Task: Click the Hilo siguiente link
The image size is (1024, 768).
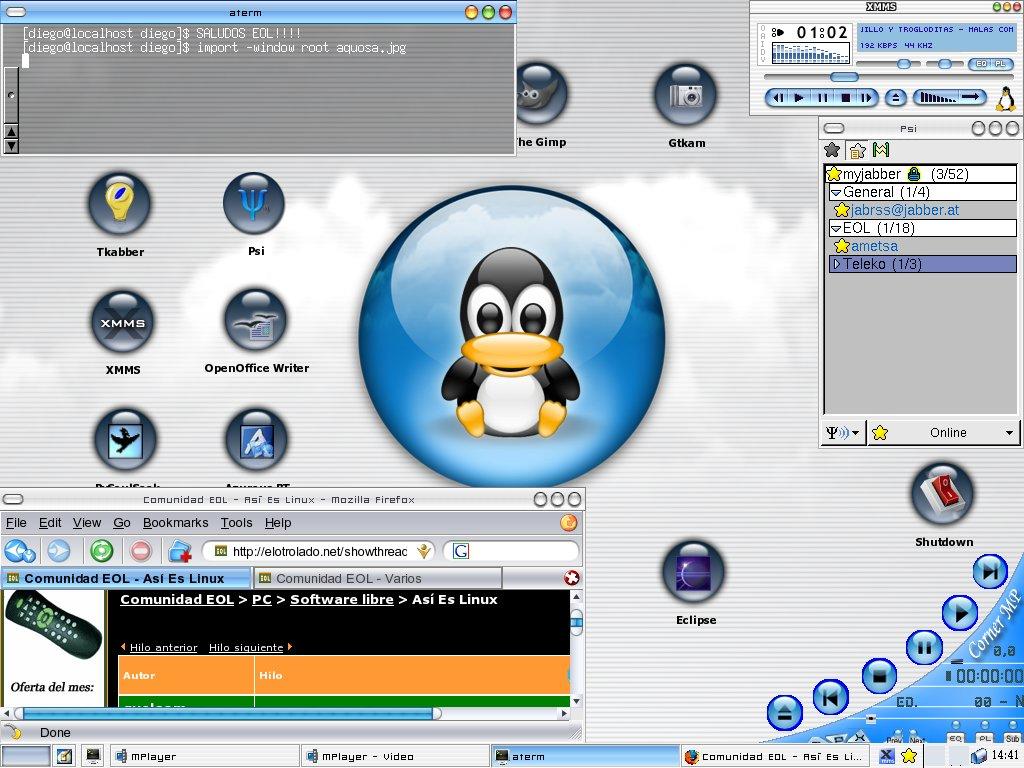Action: pyautogui.click(x=246, y=648)
